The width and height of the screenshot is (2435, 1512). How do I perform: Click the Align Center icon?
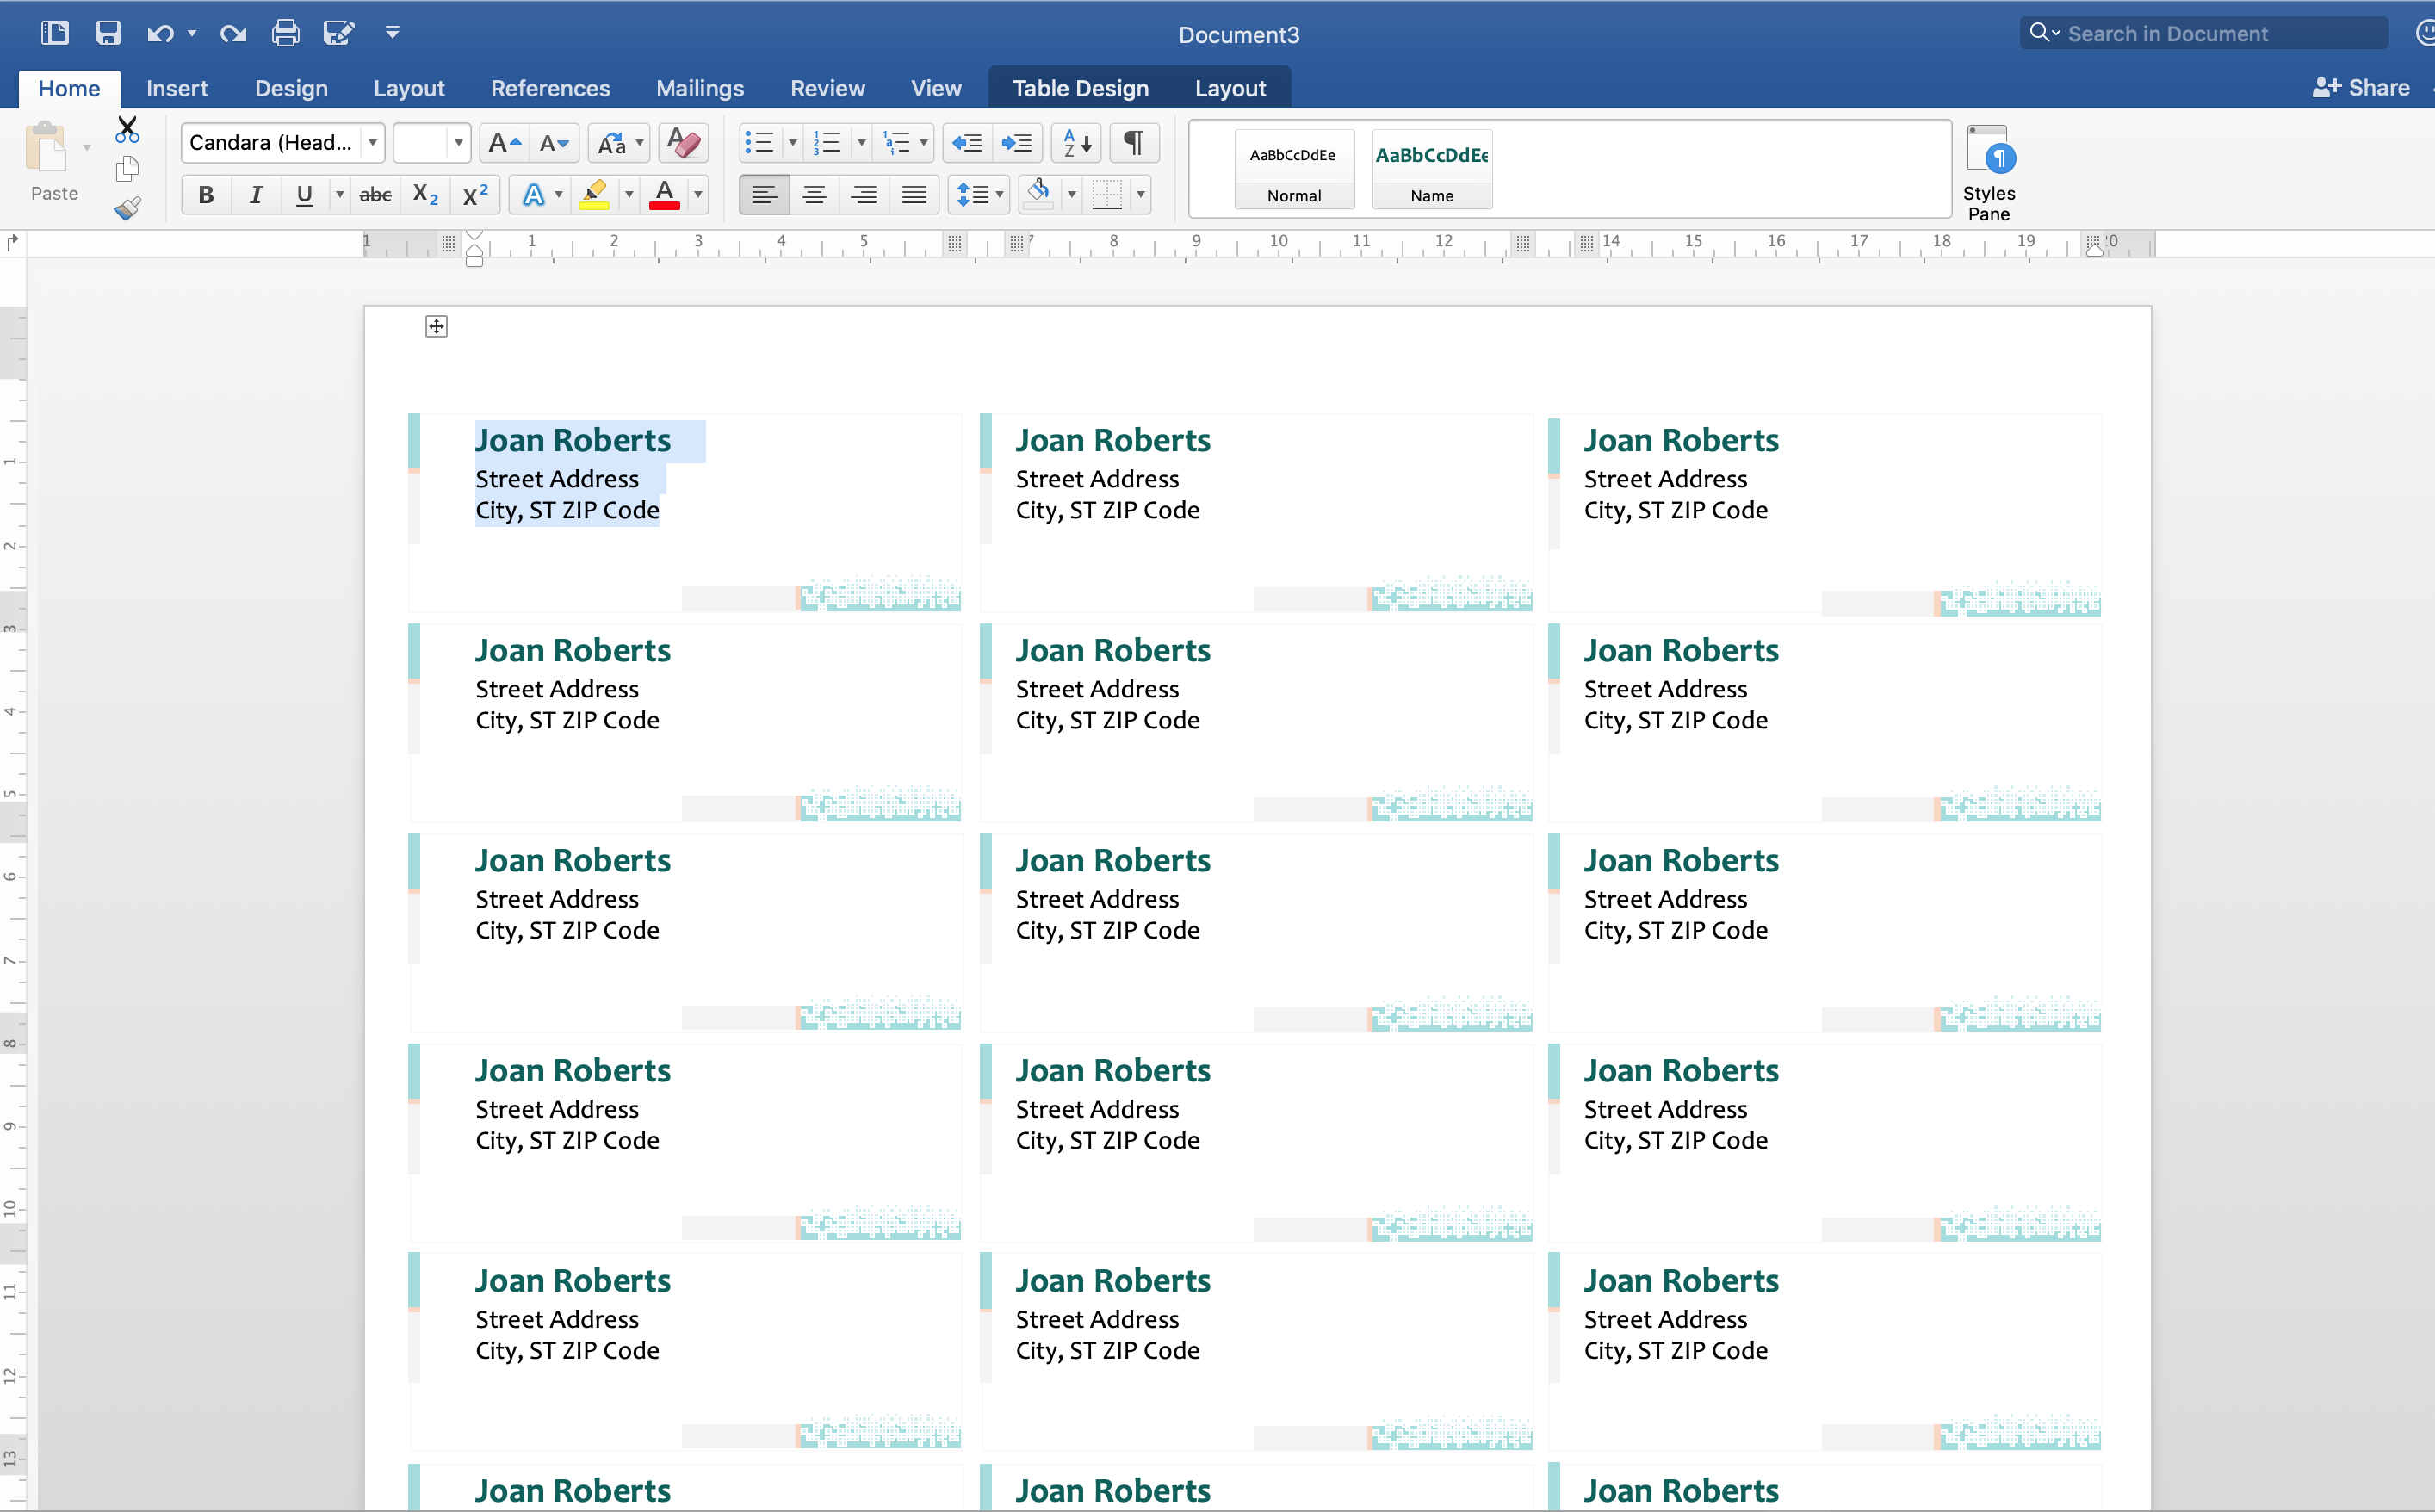click(815, 194)
